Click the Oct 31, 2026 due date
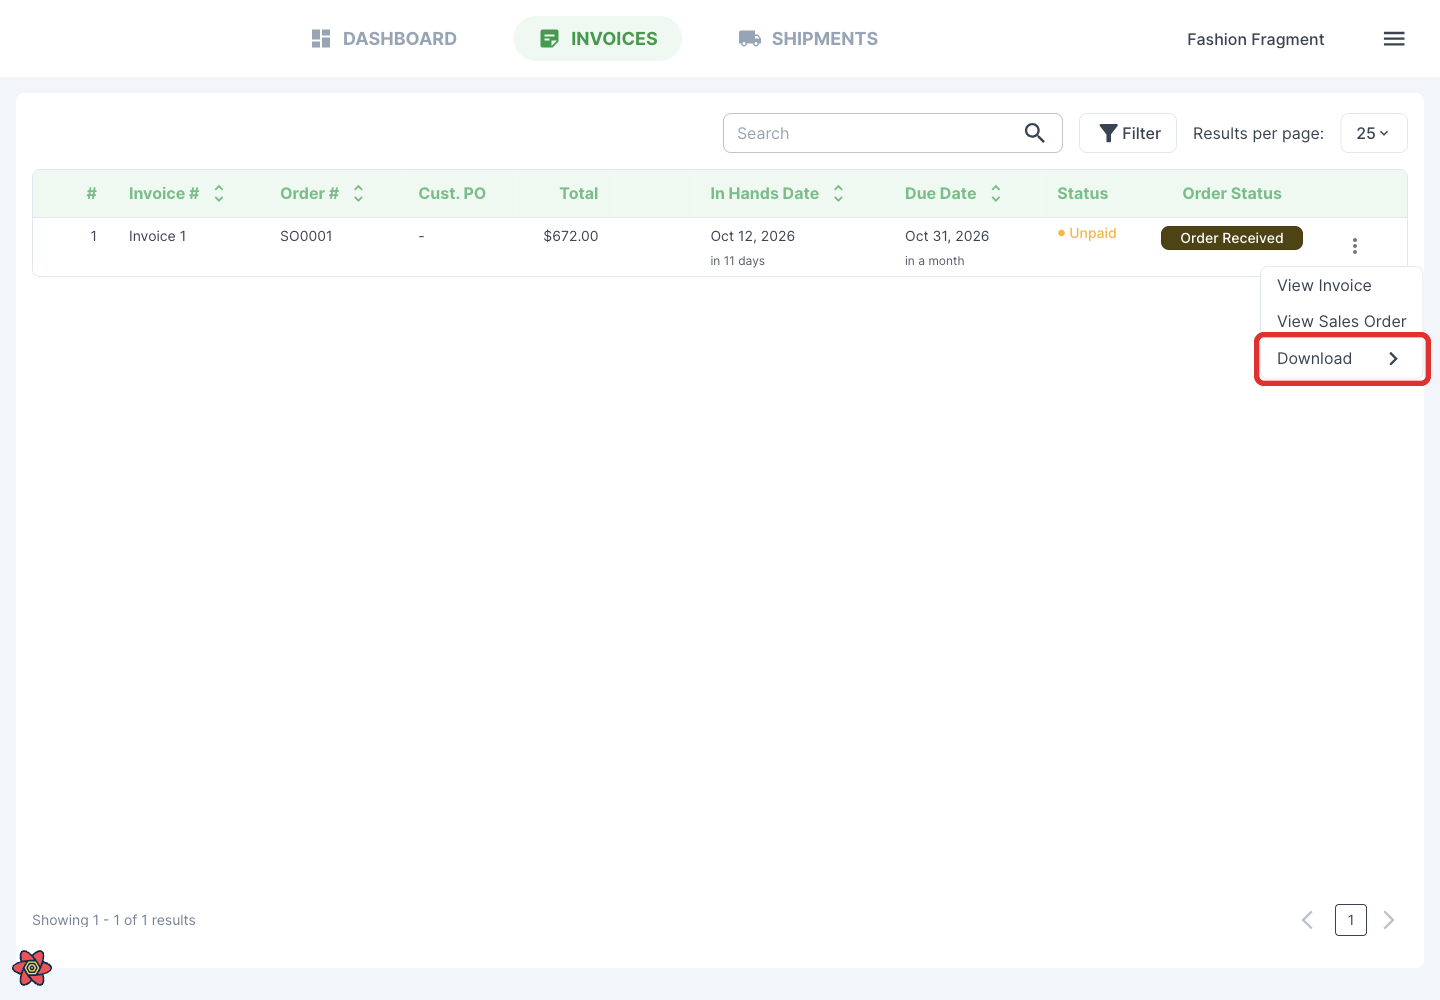1440x1000 pixels. (947, 236)
